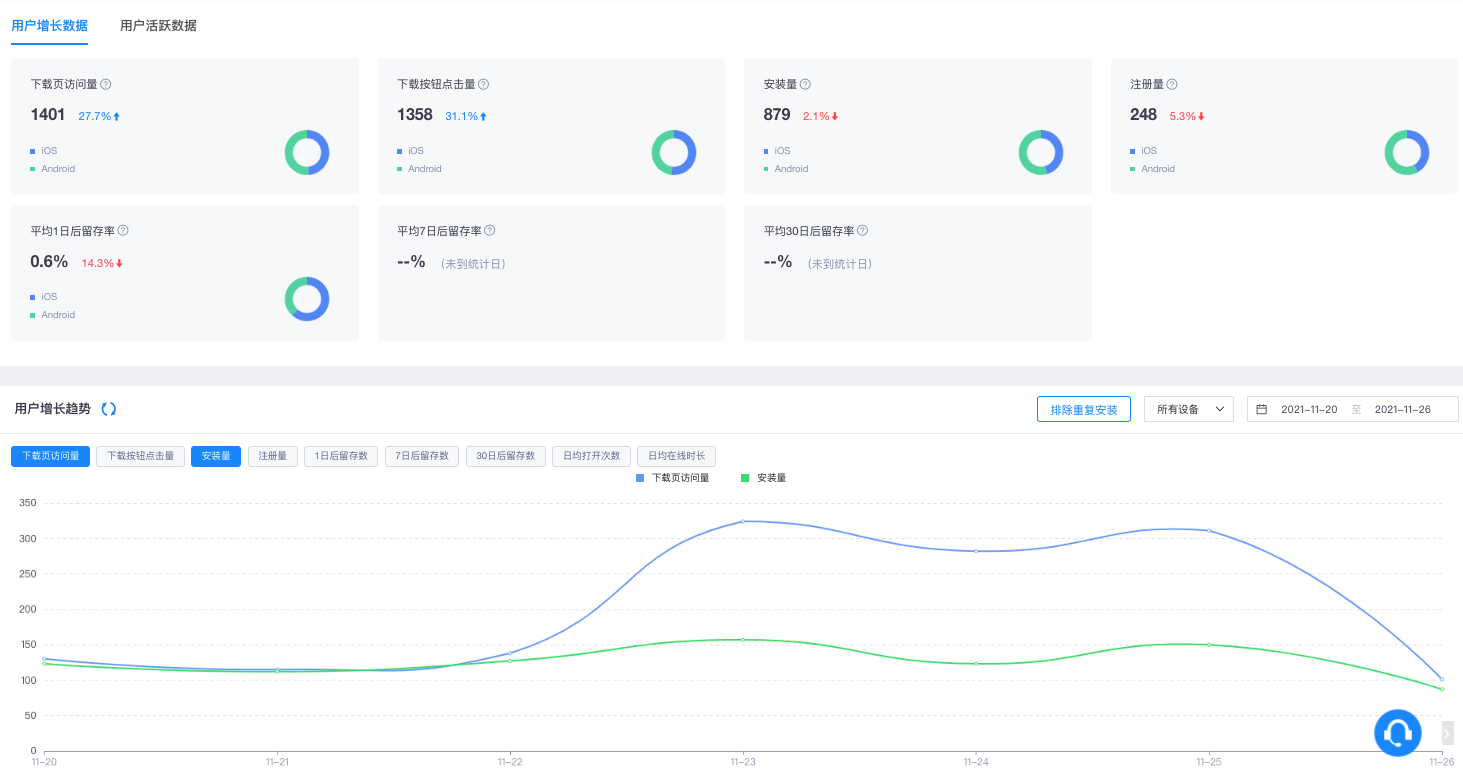
Task: Switch to 用户增长数据 tab
Action: tap(50, 26)
